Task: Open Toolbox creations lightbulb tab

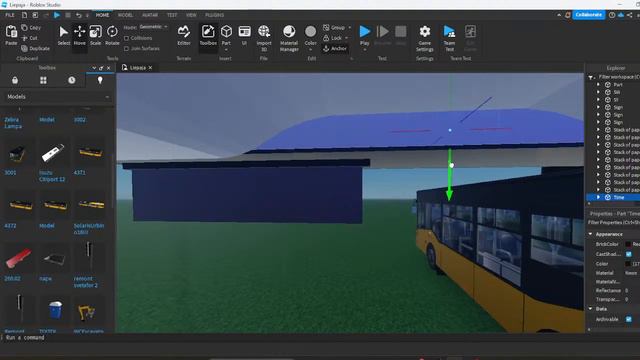Action: (100, 80)
